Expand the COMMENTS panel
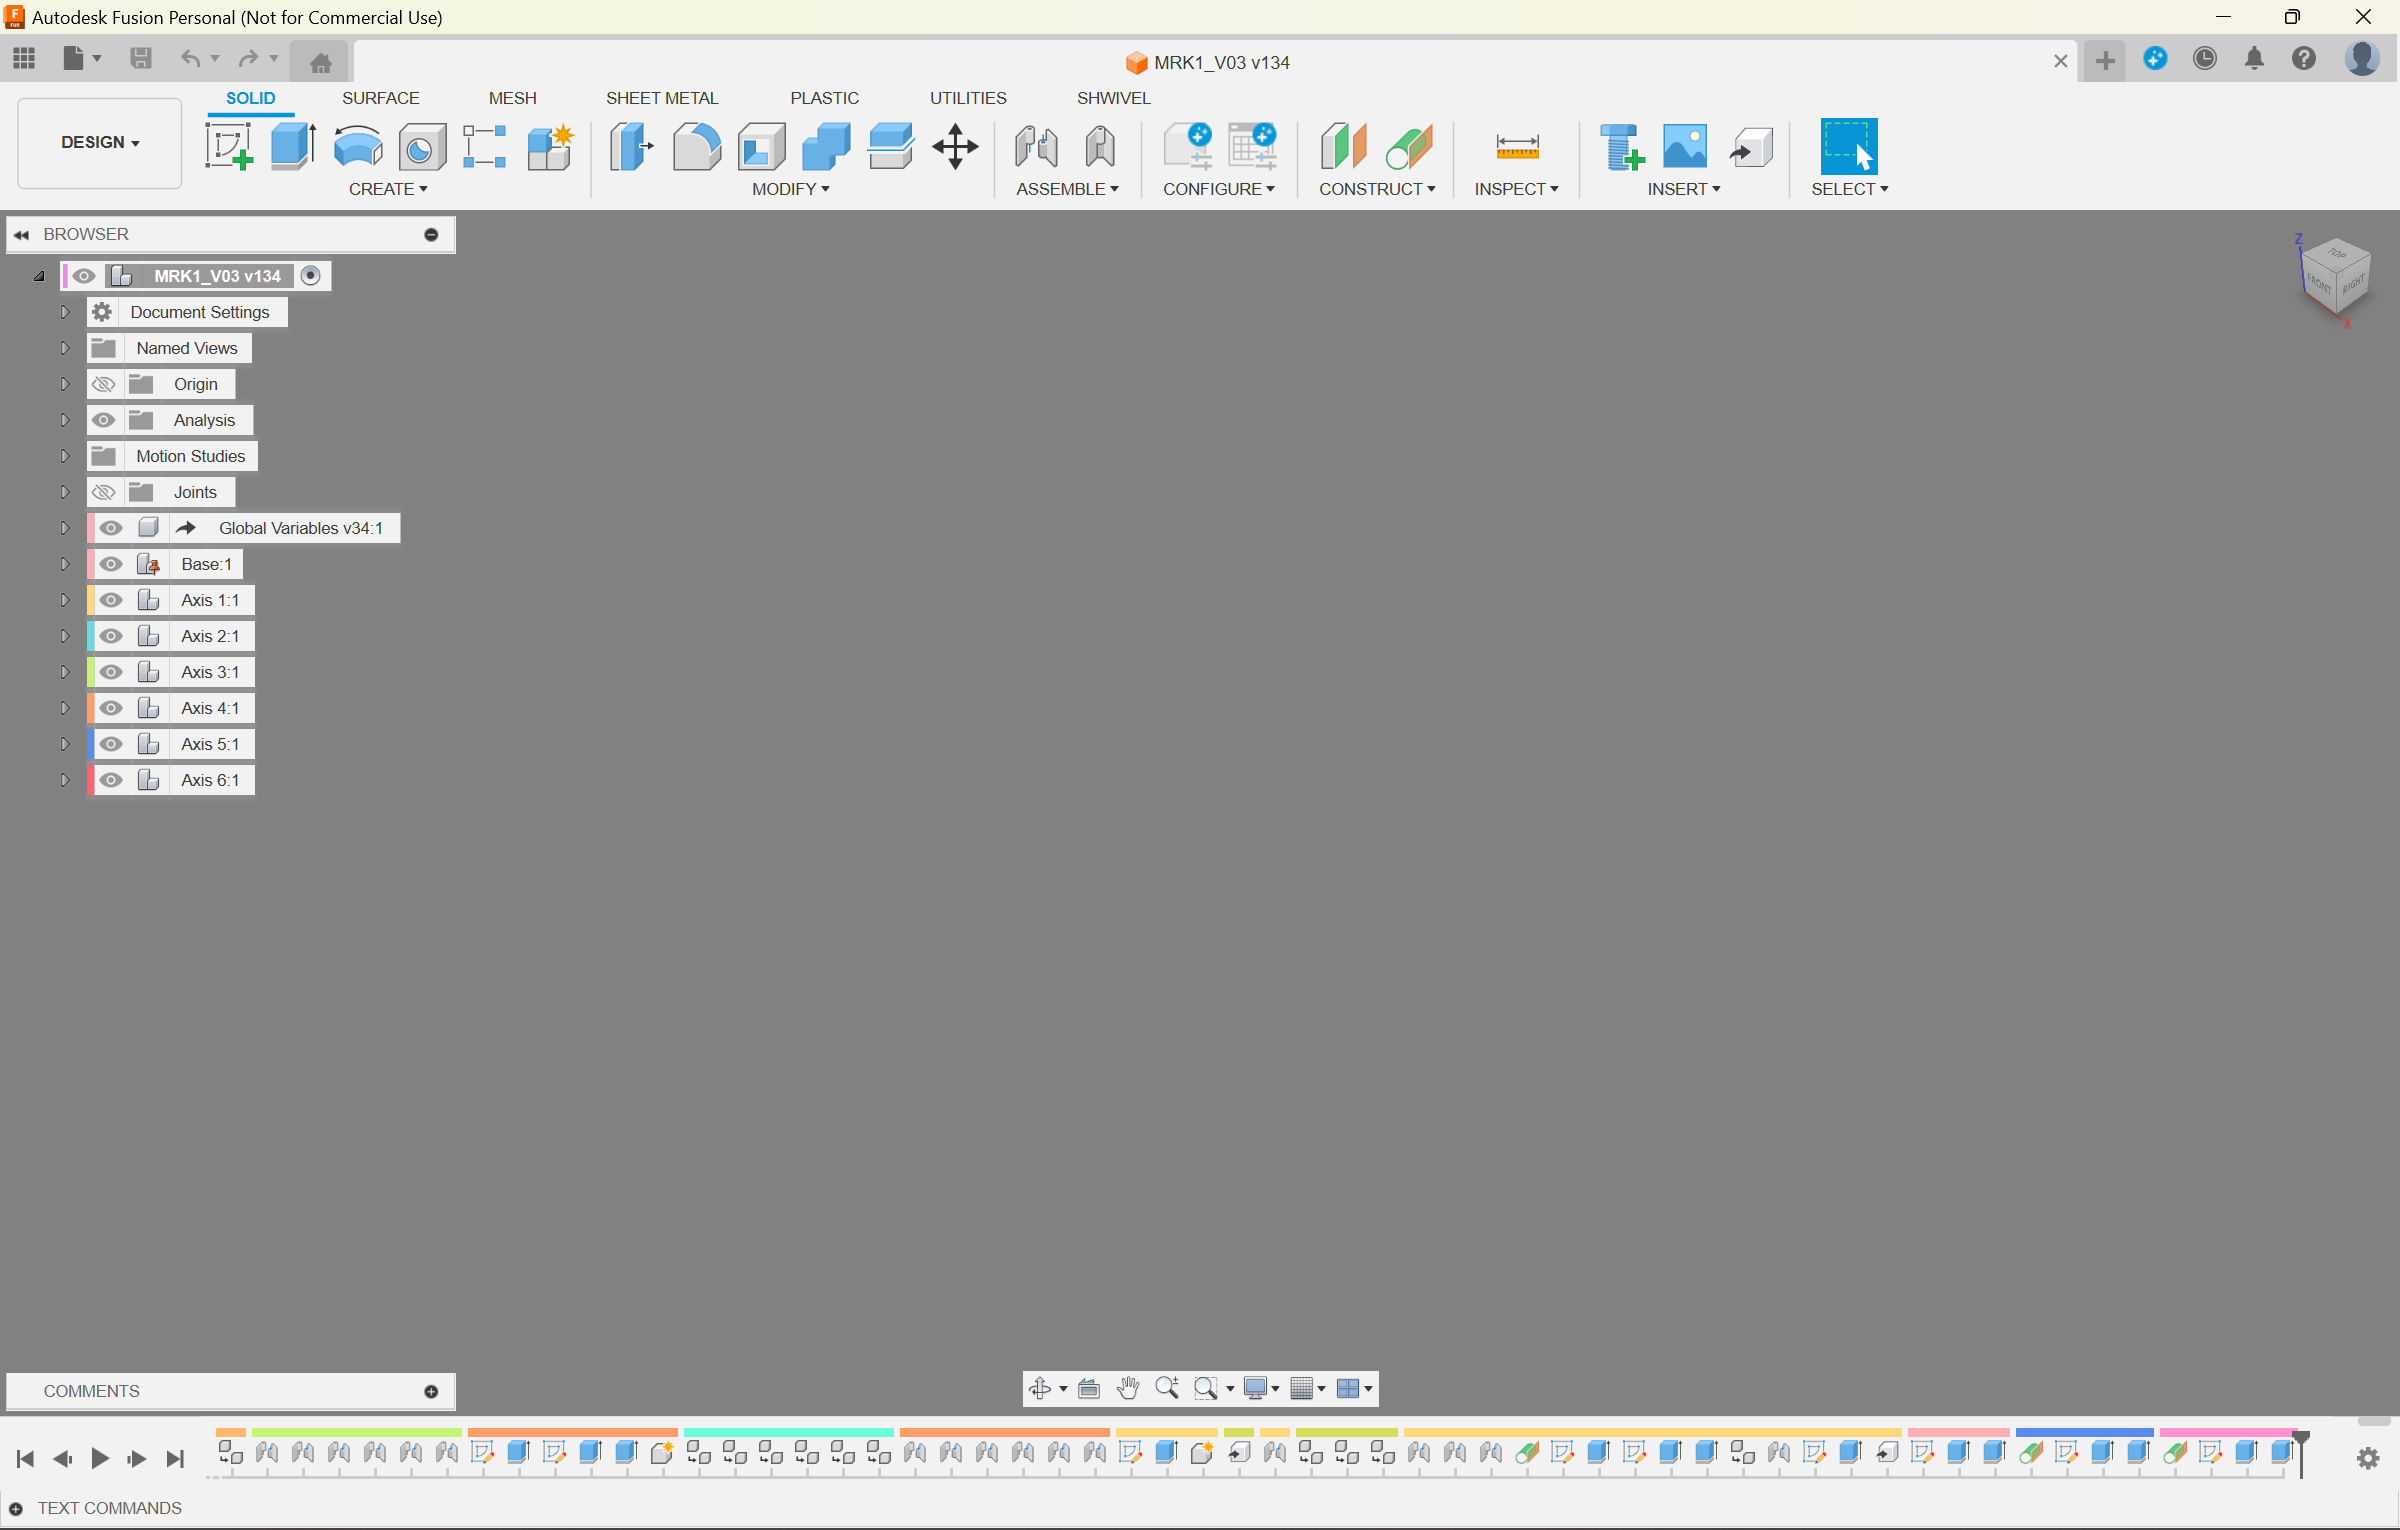Image resolution: width=2400 pixels, height=1530 pixels. pos(431,1392)
